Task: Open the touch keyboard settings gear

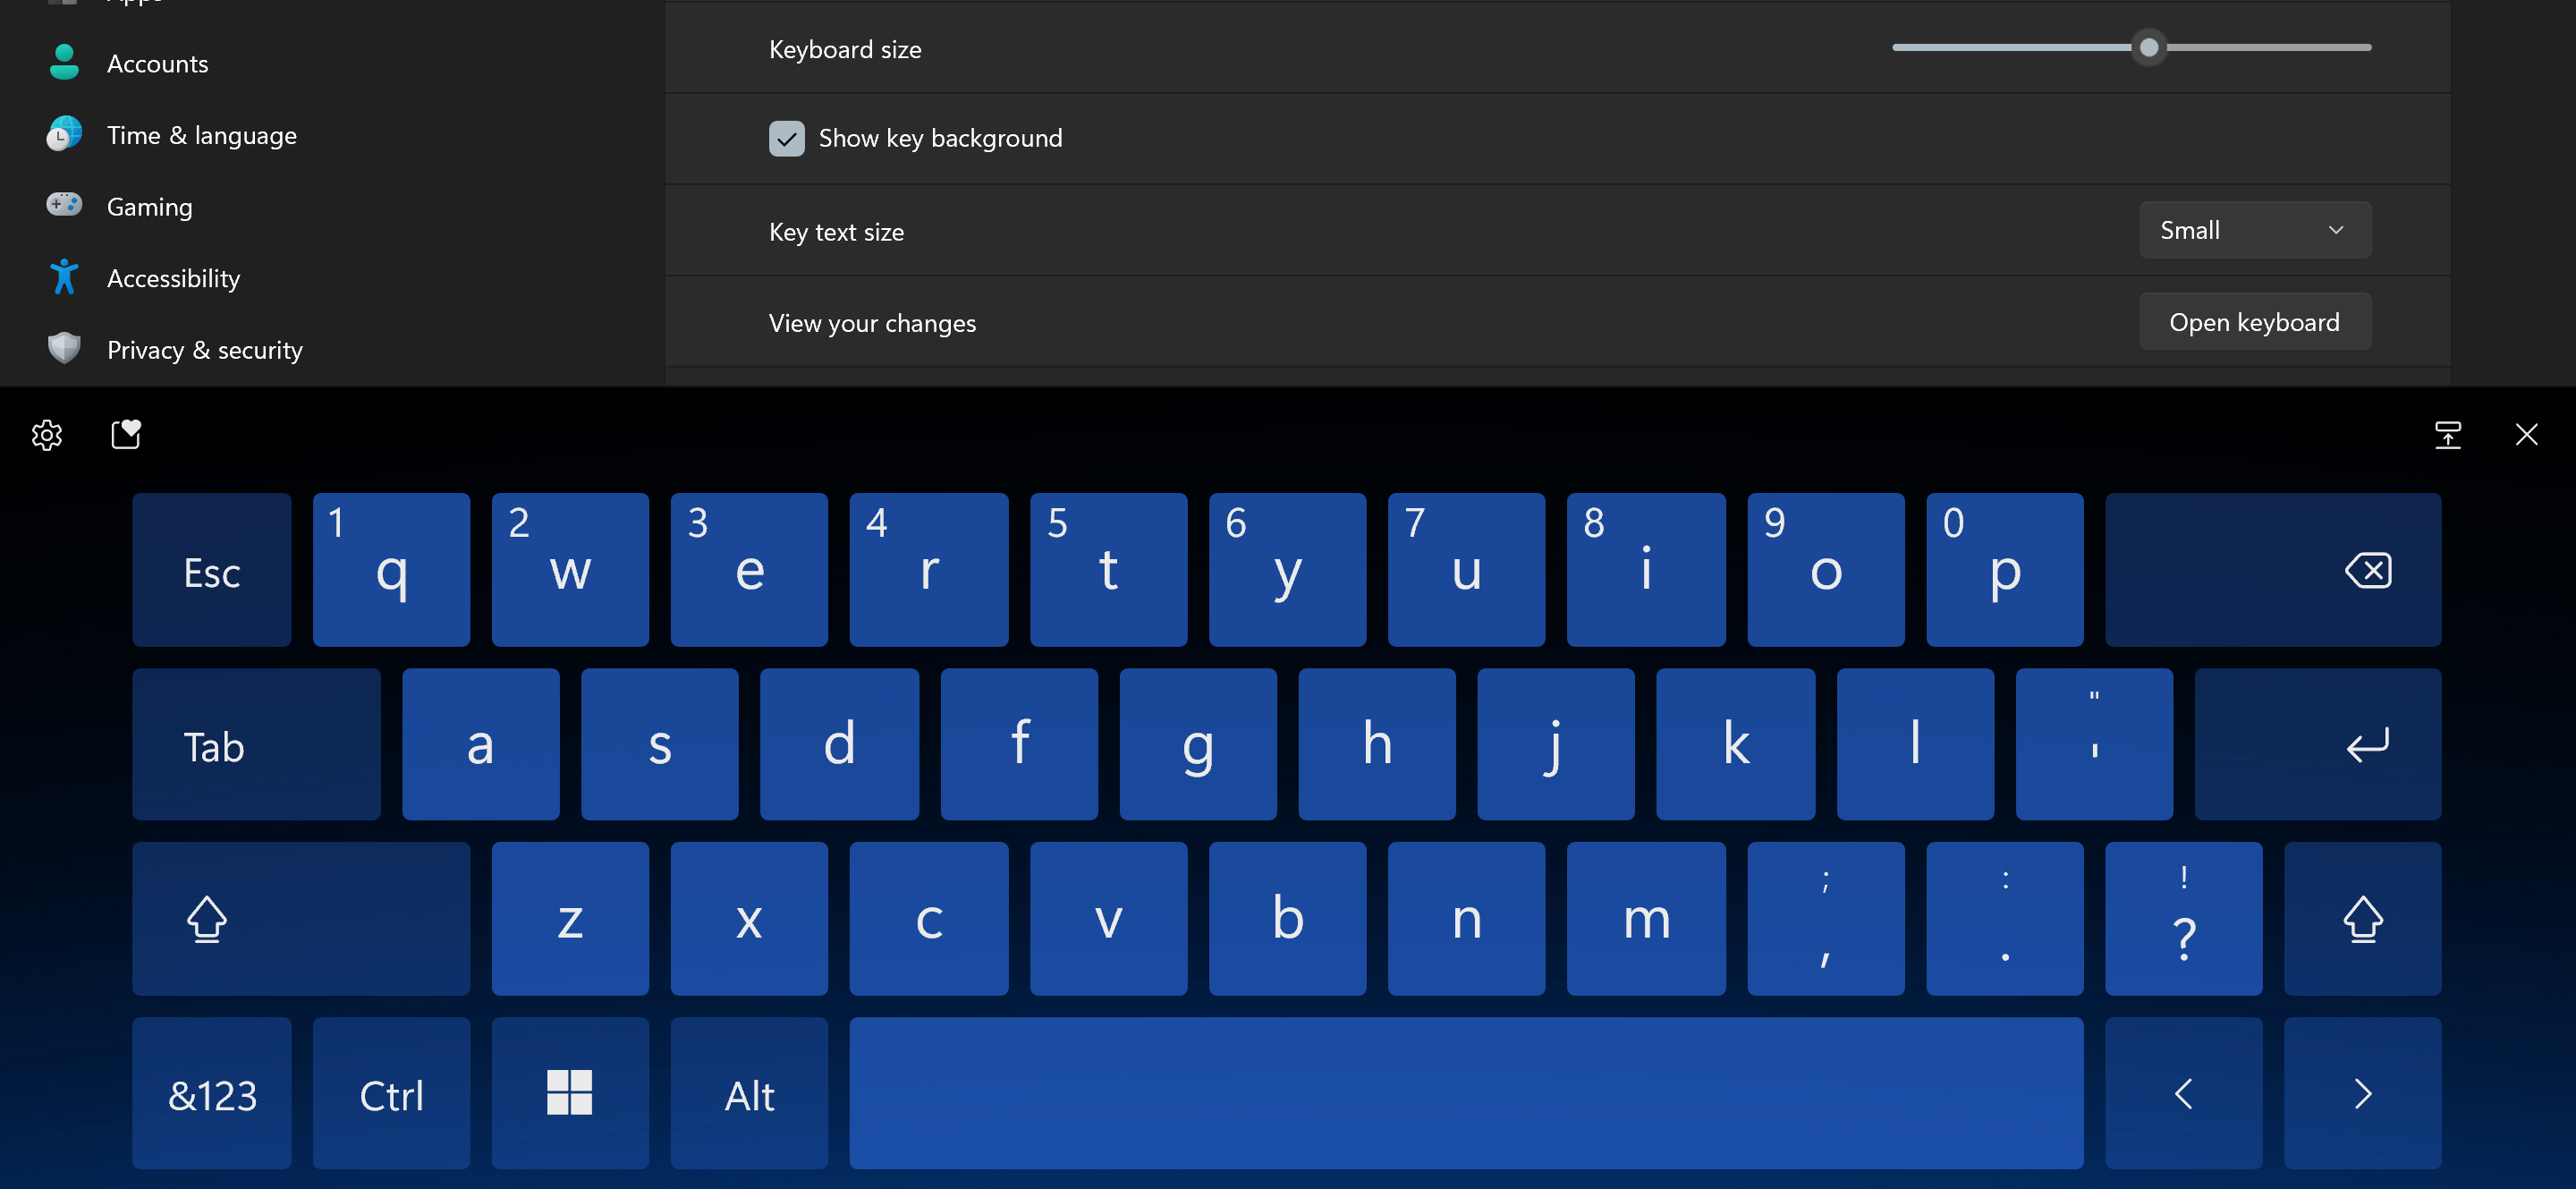Action: (46, 435)
